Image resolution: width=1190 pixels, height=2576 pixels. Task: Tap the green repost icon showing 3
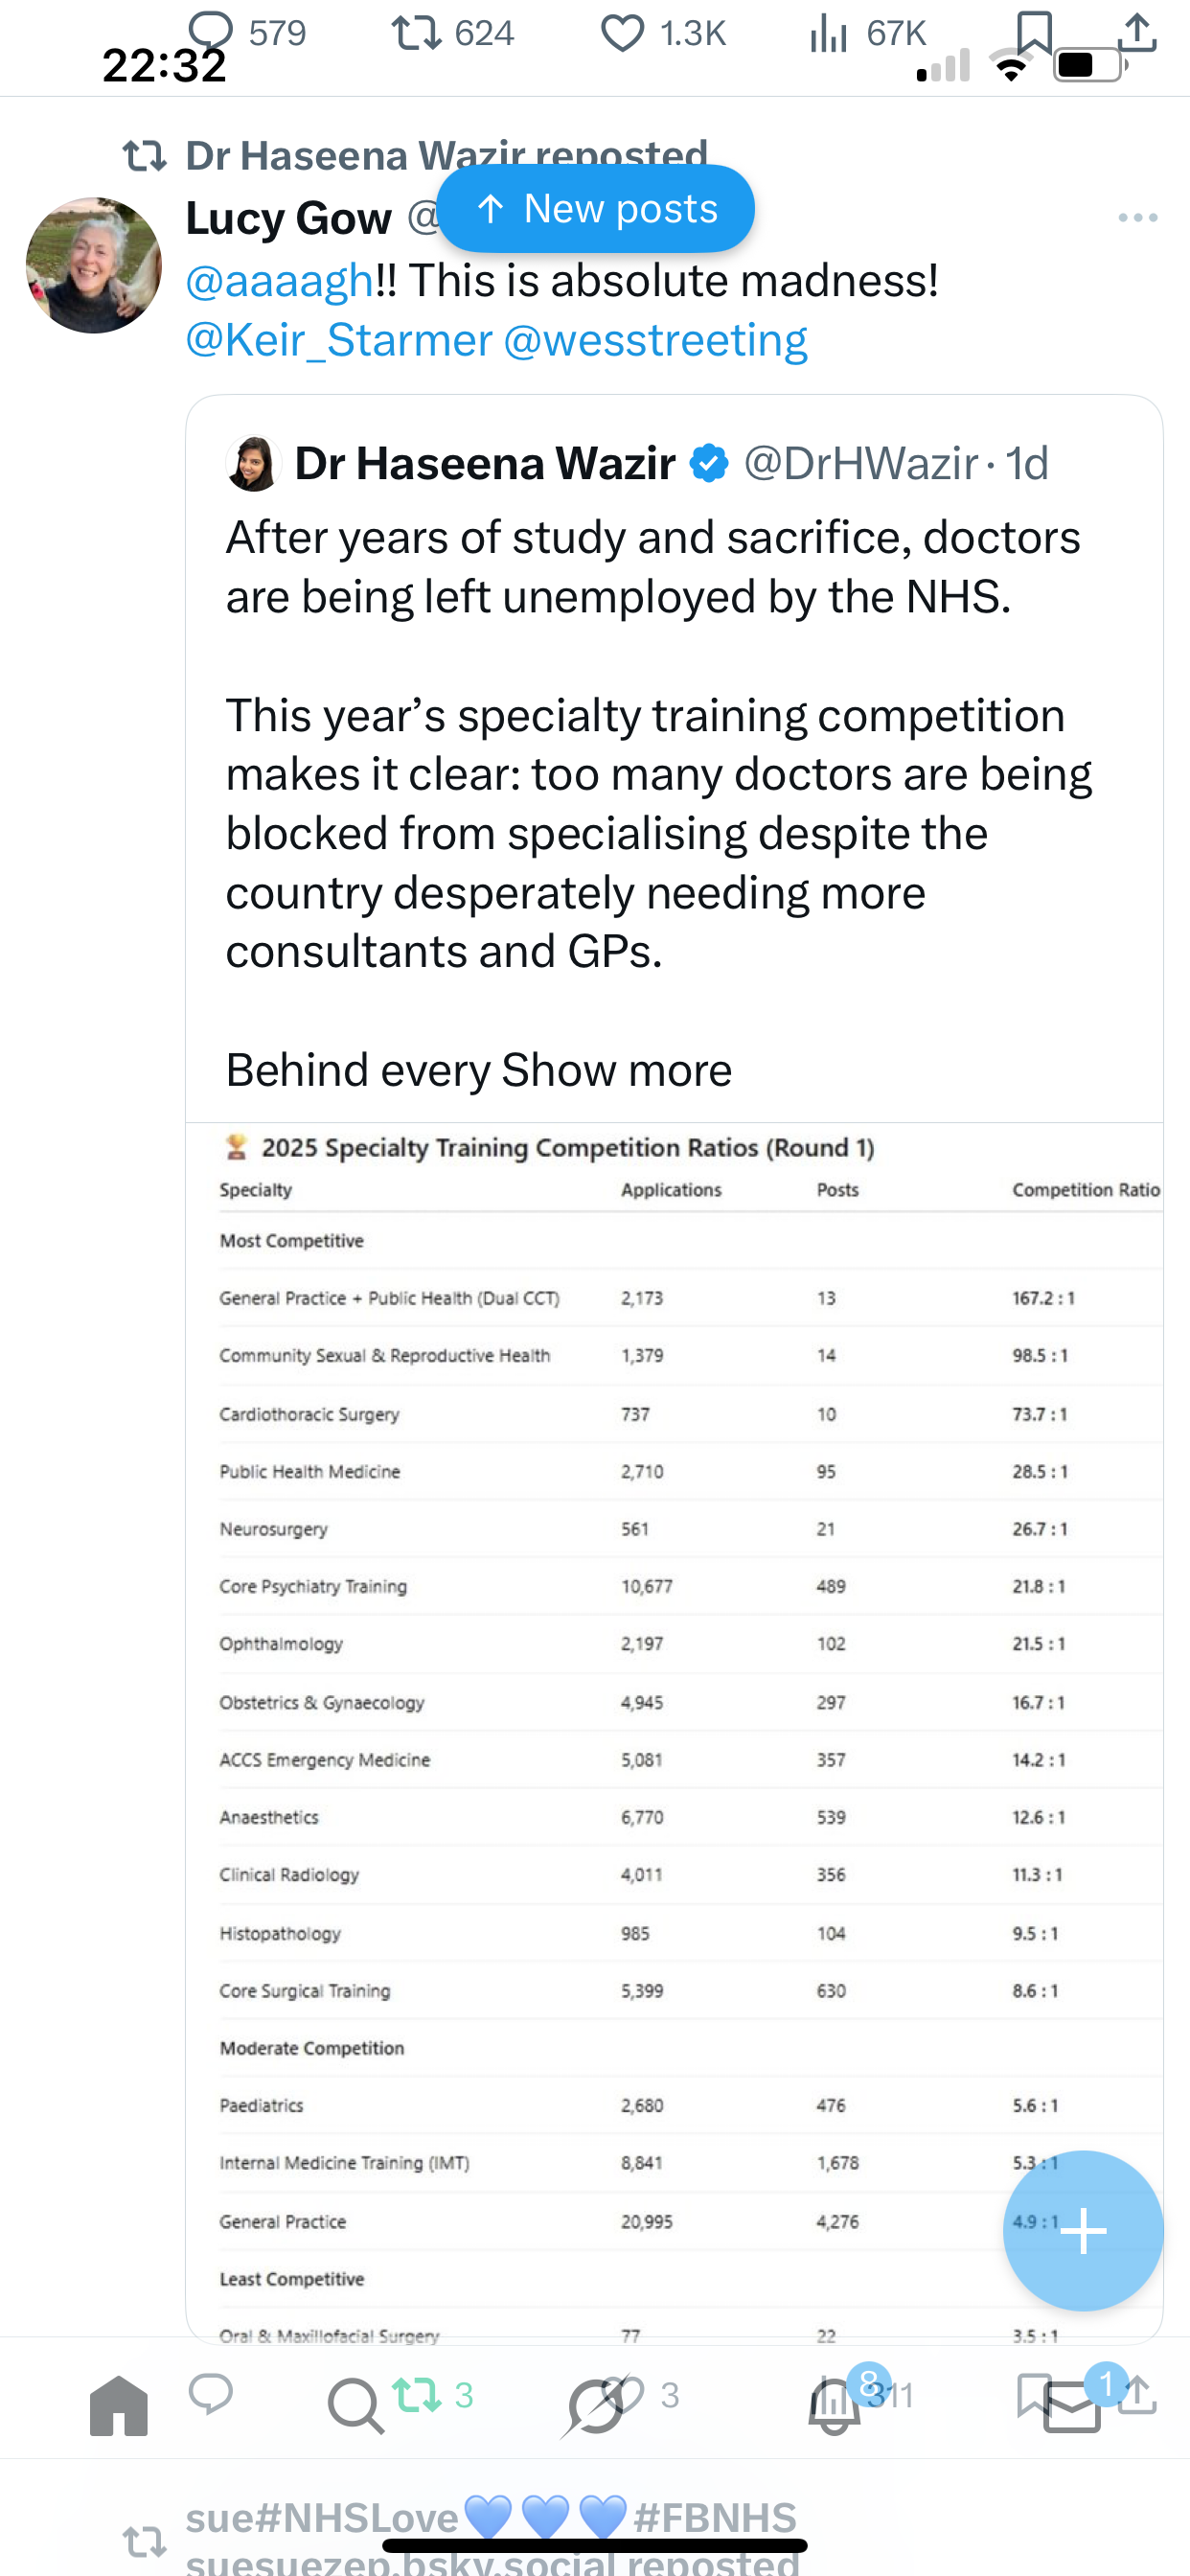[x=417, y=2394]
